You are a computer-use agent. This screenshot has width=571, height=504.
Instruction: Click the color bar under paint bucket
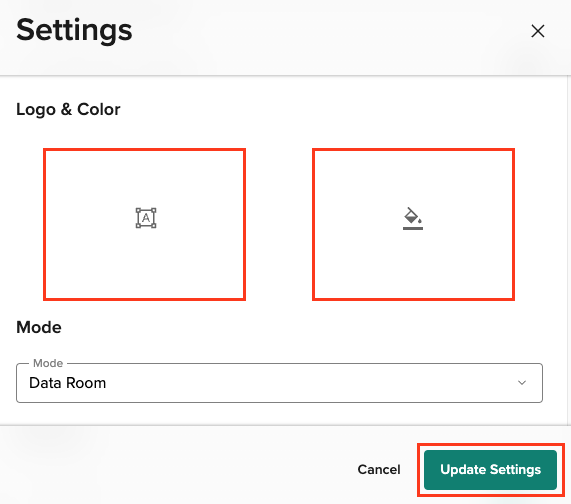(413, 228)
